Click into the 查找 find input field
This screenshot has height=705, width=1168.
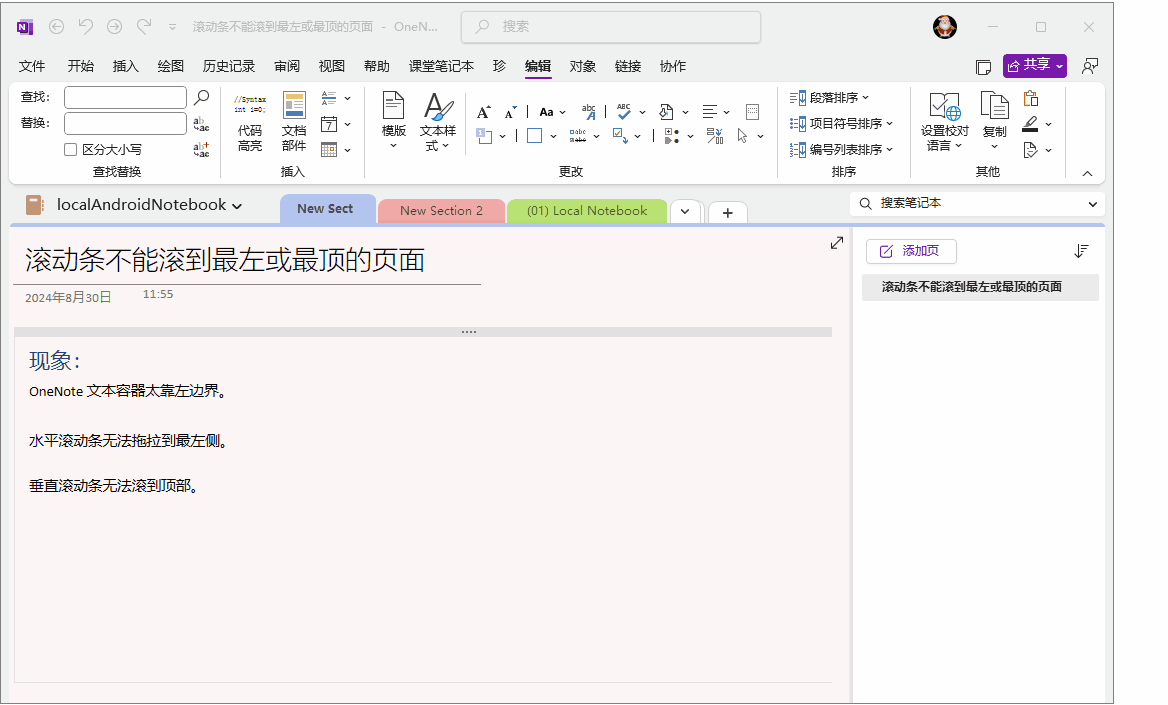coord(125,98)
